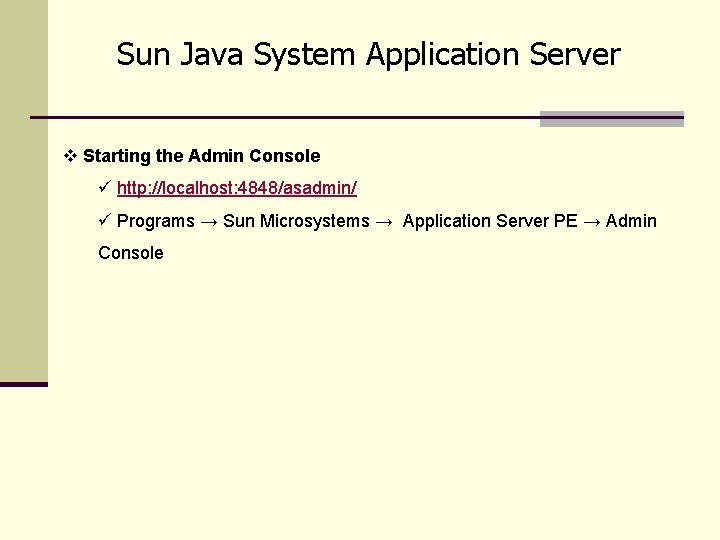Viewport: 720px width, 540px height.
Task: Click the word 'Console' on the last line
Action: tap(131, 253)
